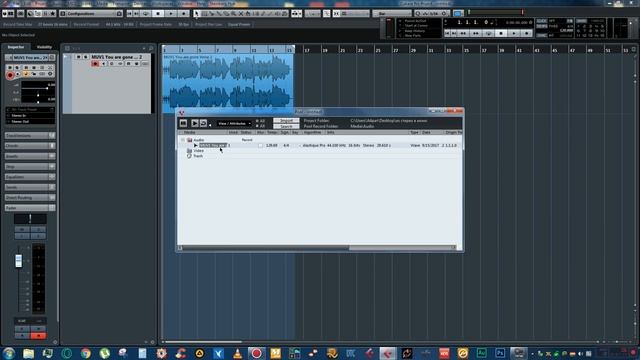Expand the Equalizers Inspector section
Viewport: 640px width, 360px height.
click(x=30, y=177)
